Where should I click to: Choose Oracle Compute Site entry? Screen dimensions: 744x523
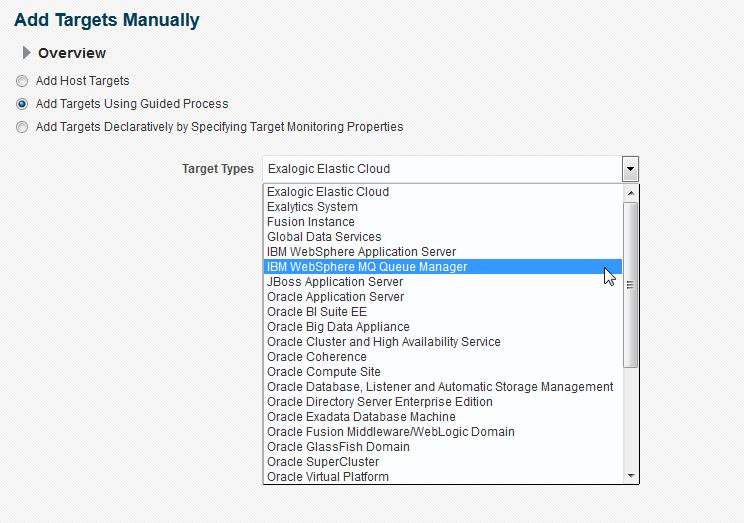click(443, 372)
